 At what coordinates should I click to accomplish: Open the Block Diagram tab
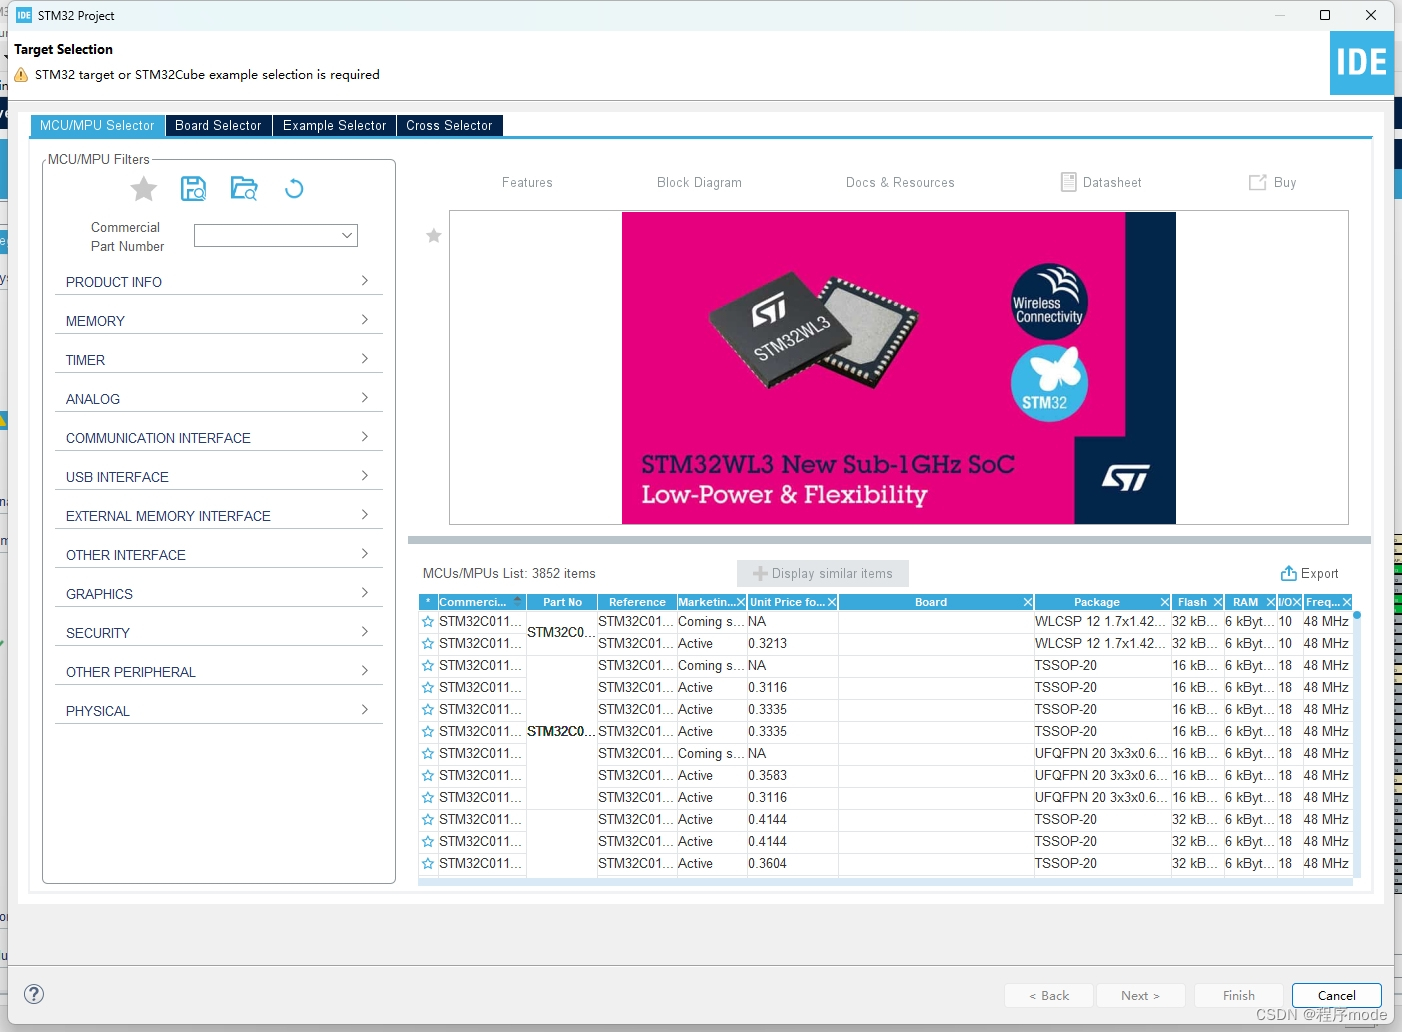(x=699, y=182)
